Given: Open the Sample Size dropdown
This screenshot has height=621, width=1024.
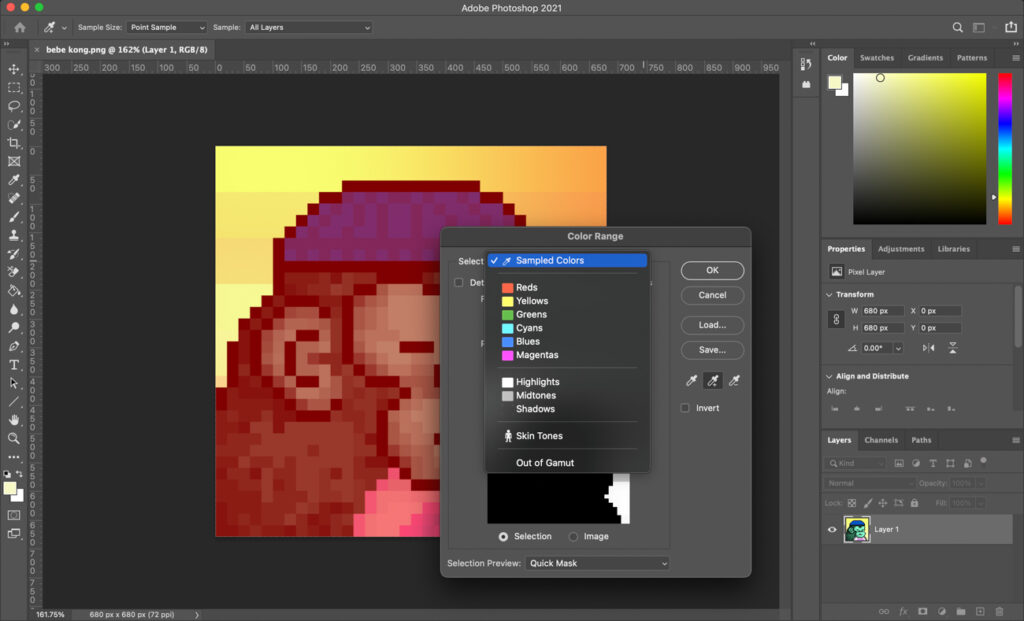Looking at the screenshot, I should (x=167, y=27).
